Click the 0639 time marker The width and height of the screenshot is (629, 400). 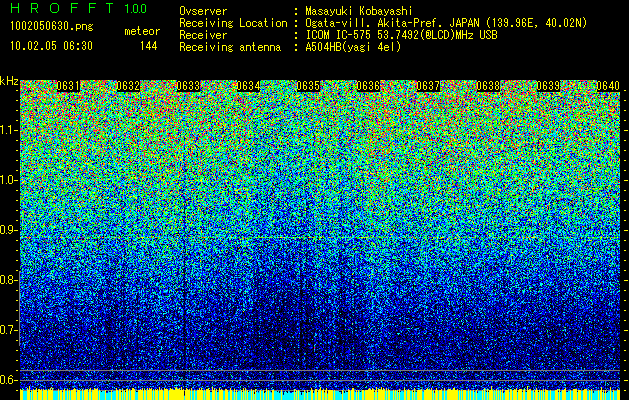click(x=548, y=86)
